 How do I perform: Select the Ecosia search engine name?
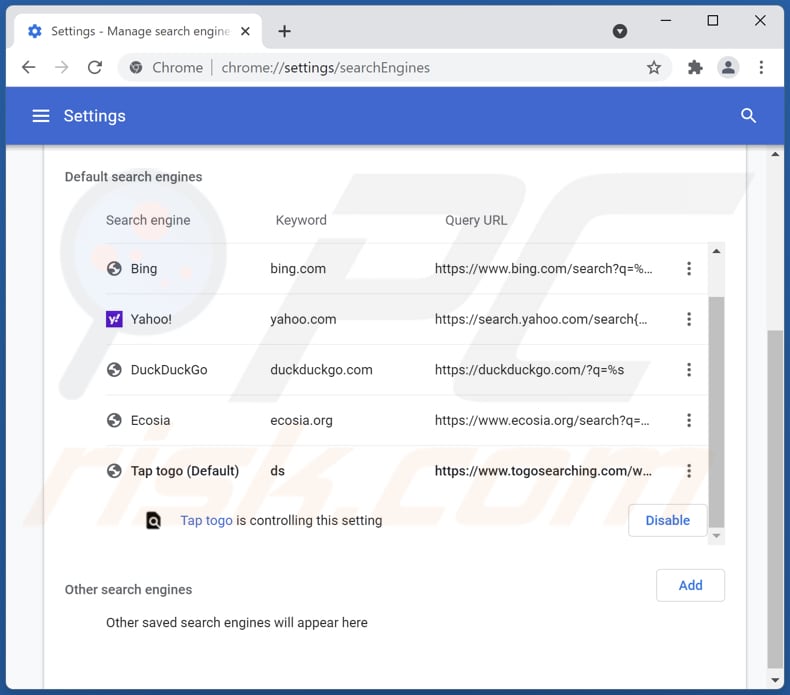click(150, 420)
